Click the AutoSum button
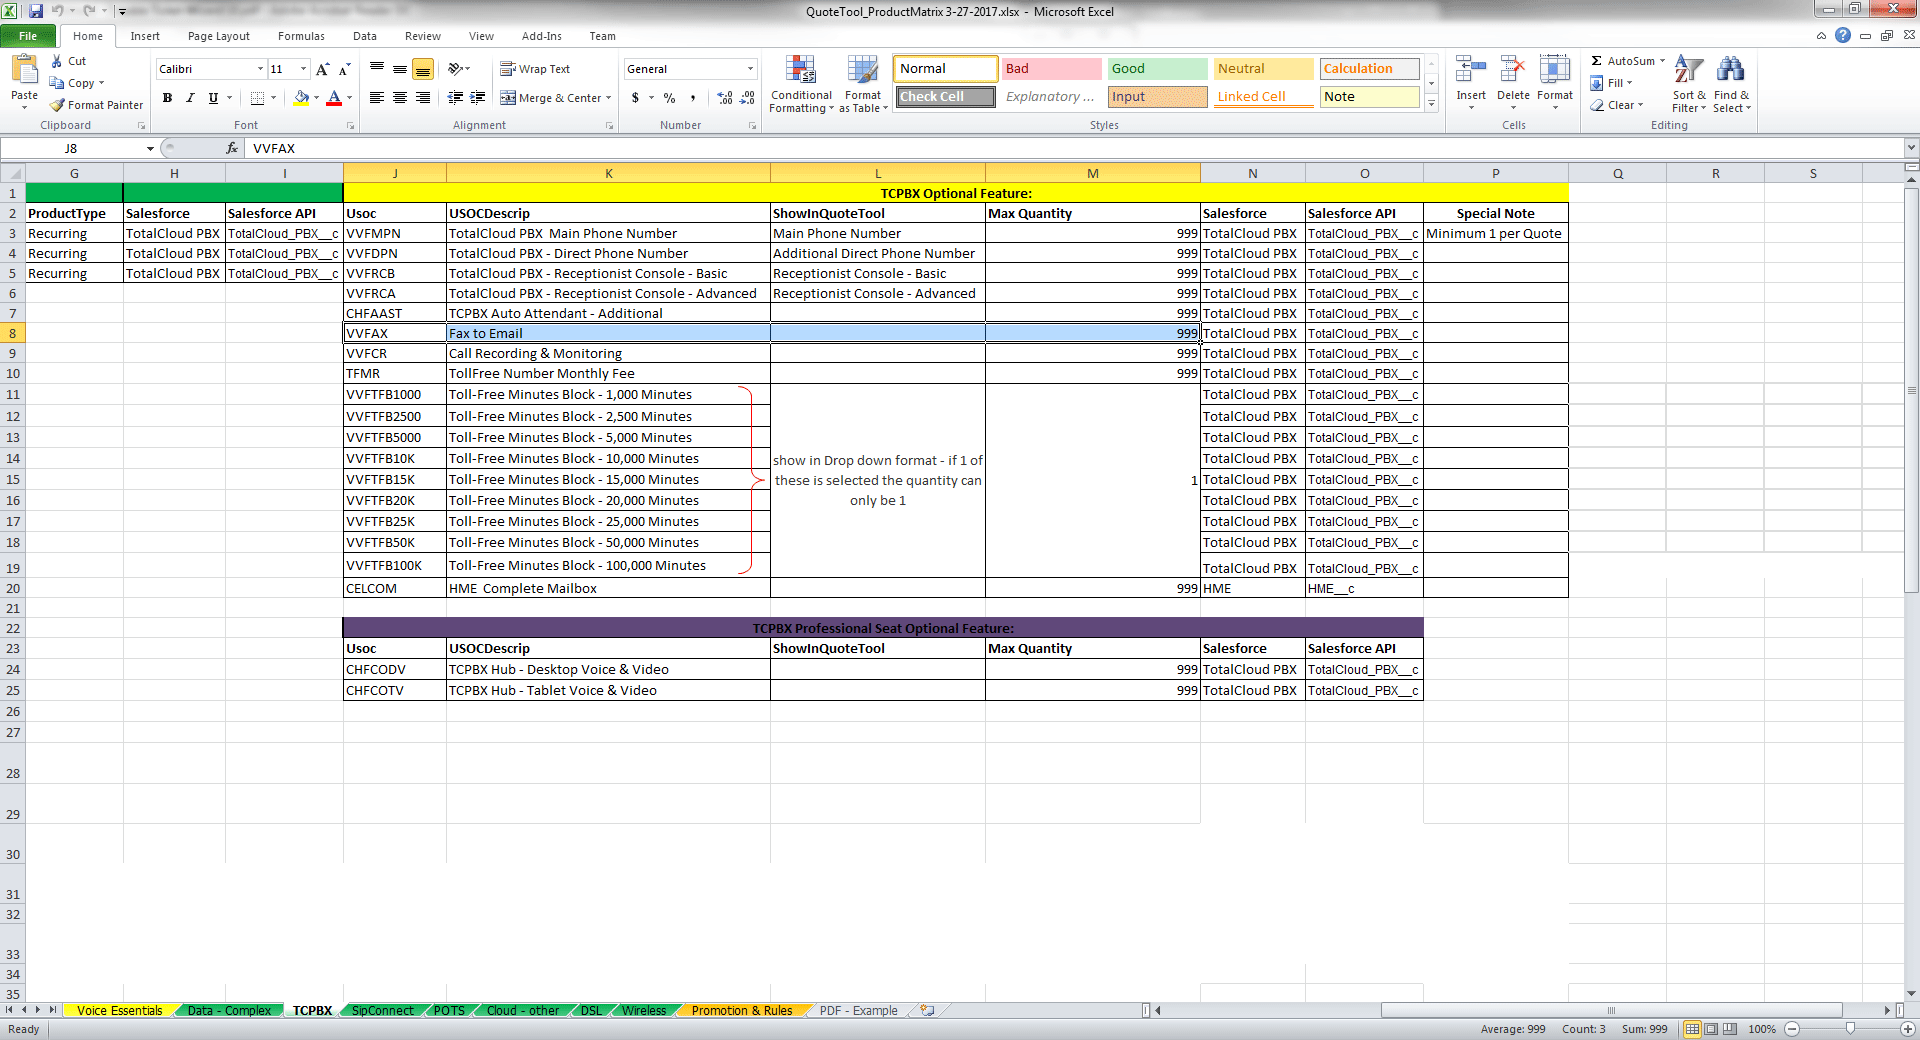 tap(1627, 61)
